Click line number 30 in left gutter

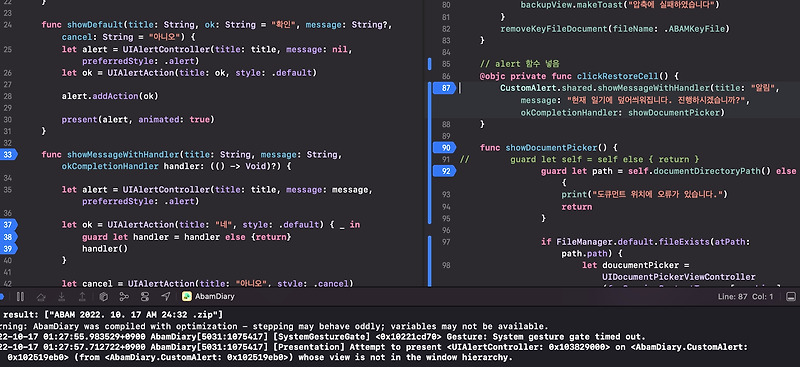point(8,120)
